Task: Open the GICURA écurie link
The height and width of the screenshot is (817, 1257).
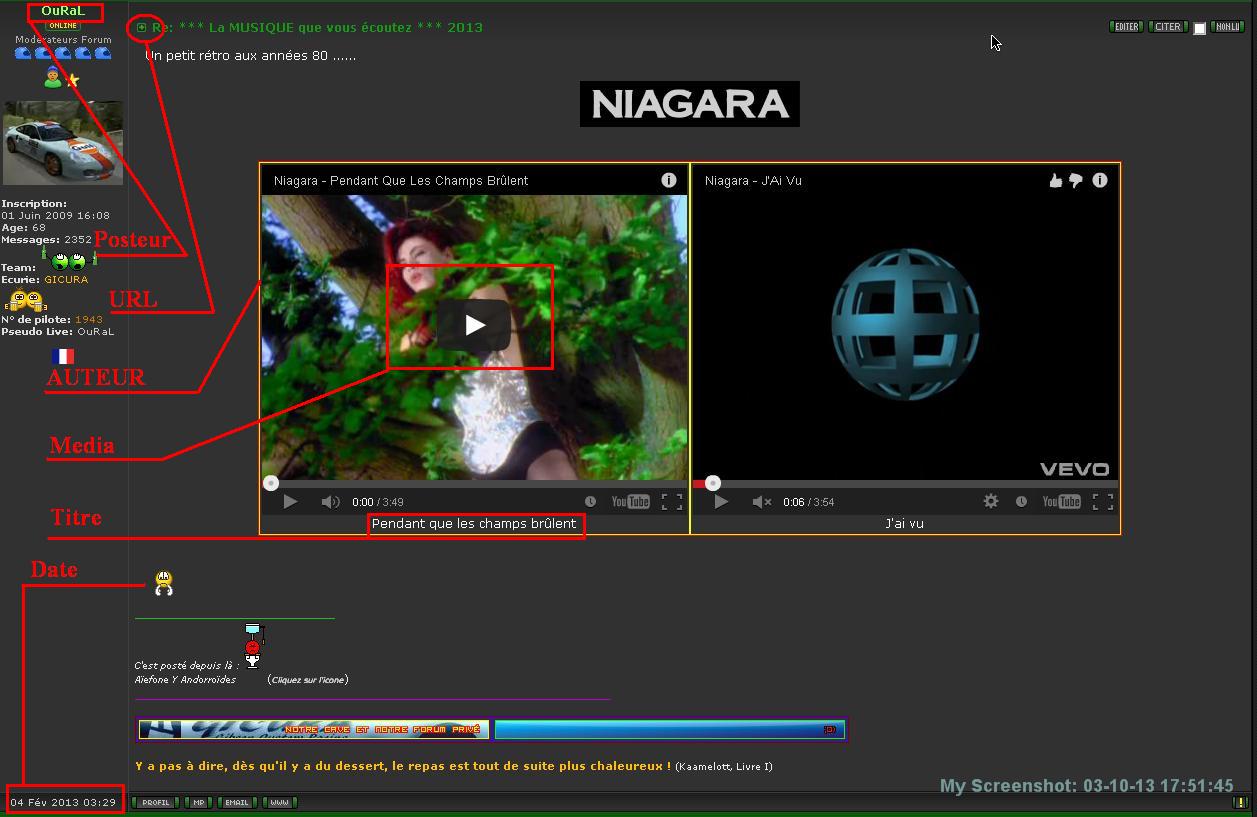Action: pyautogui.click(x=66, y=280)
